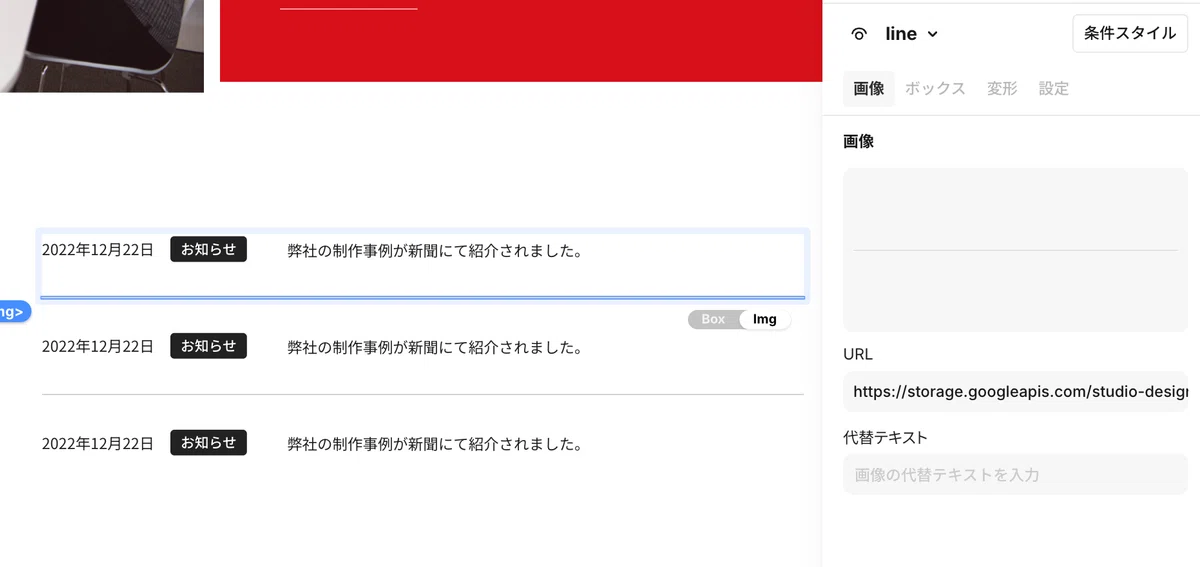Image resolution: width=1200 pixels, height=567 pixels.
Task: Click the URL input field
Action: coord(1015,392)
